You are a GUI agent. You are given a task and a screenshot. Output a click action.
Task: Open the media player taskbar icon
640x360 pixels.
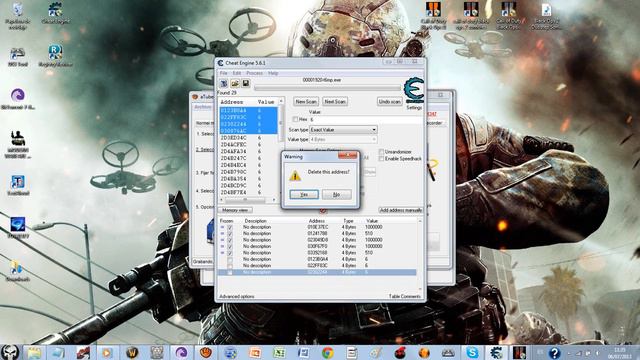click(107, 353)
